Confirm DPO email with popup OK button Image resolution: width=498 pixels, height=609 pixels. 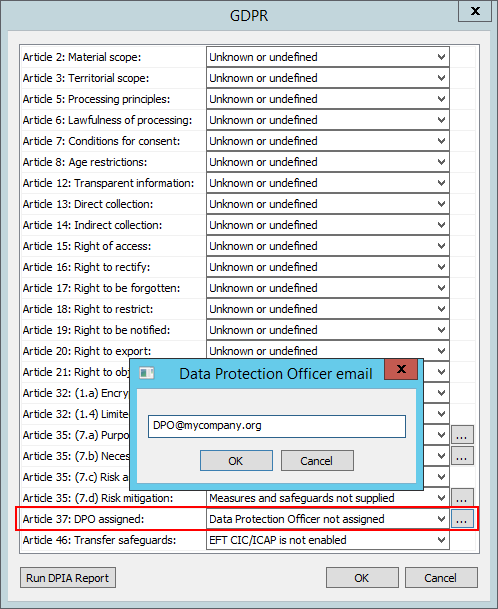click(236, 461)
